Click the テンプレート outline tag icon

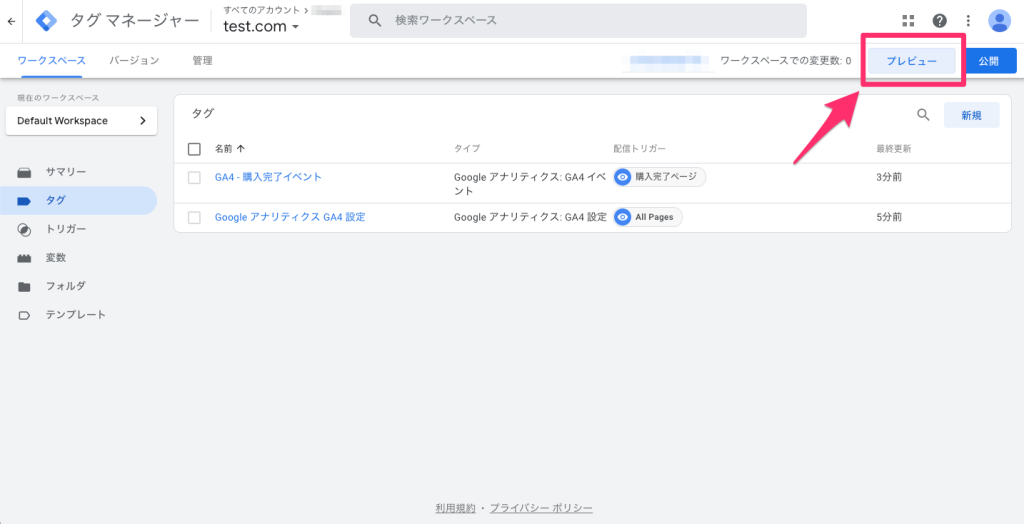coord(24,315)
